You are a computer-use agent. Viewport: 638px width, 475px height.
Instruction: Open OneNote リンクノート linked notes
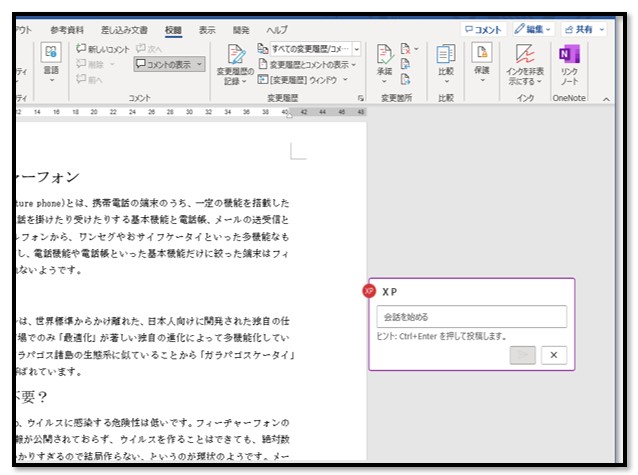[x=569, y=64]
